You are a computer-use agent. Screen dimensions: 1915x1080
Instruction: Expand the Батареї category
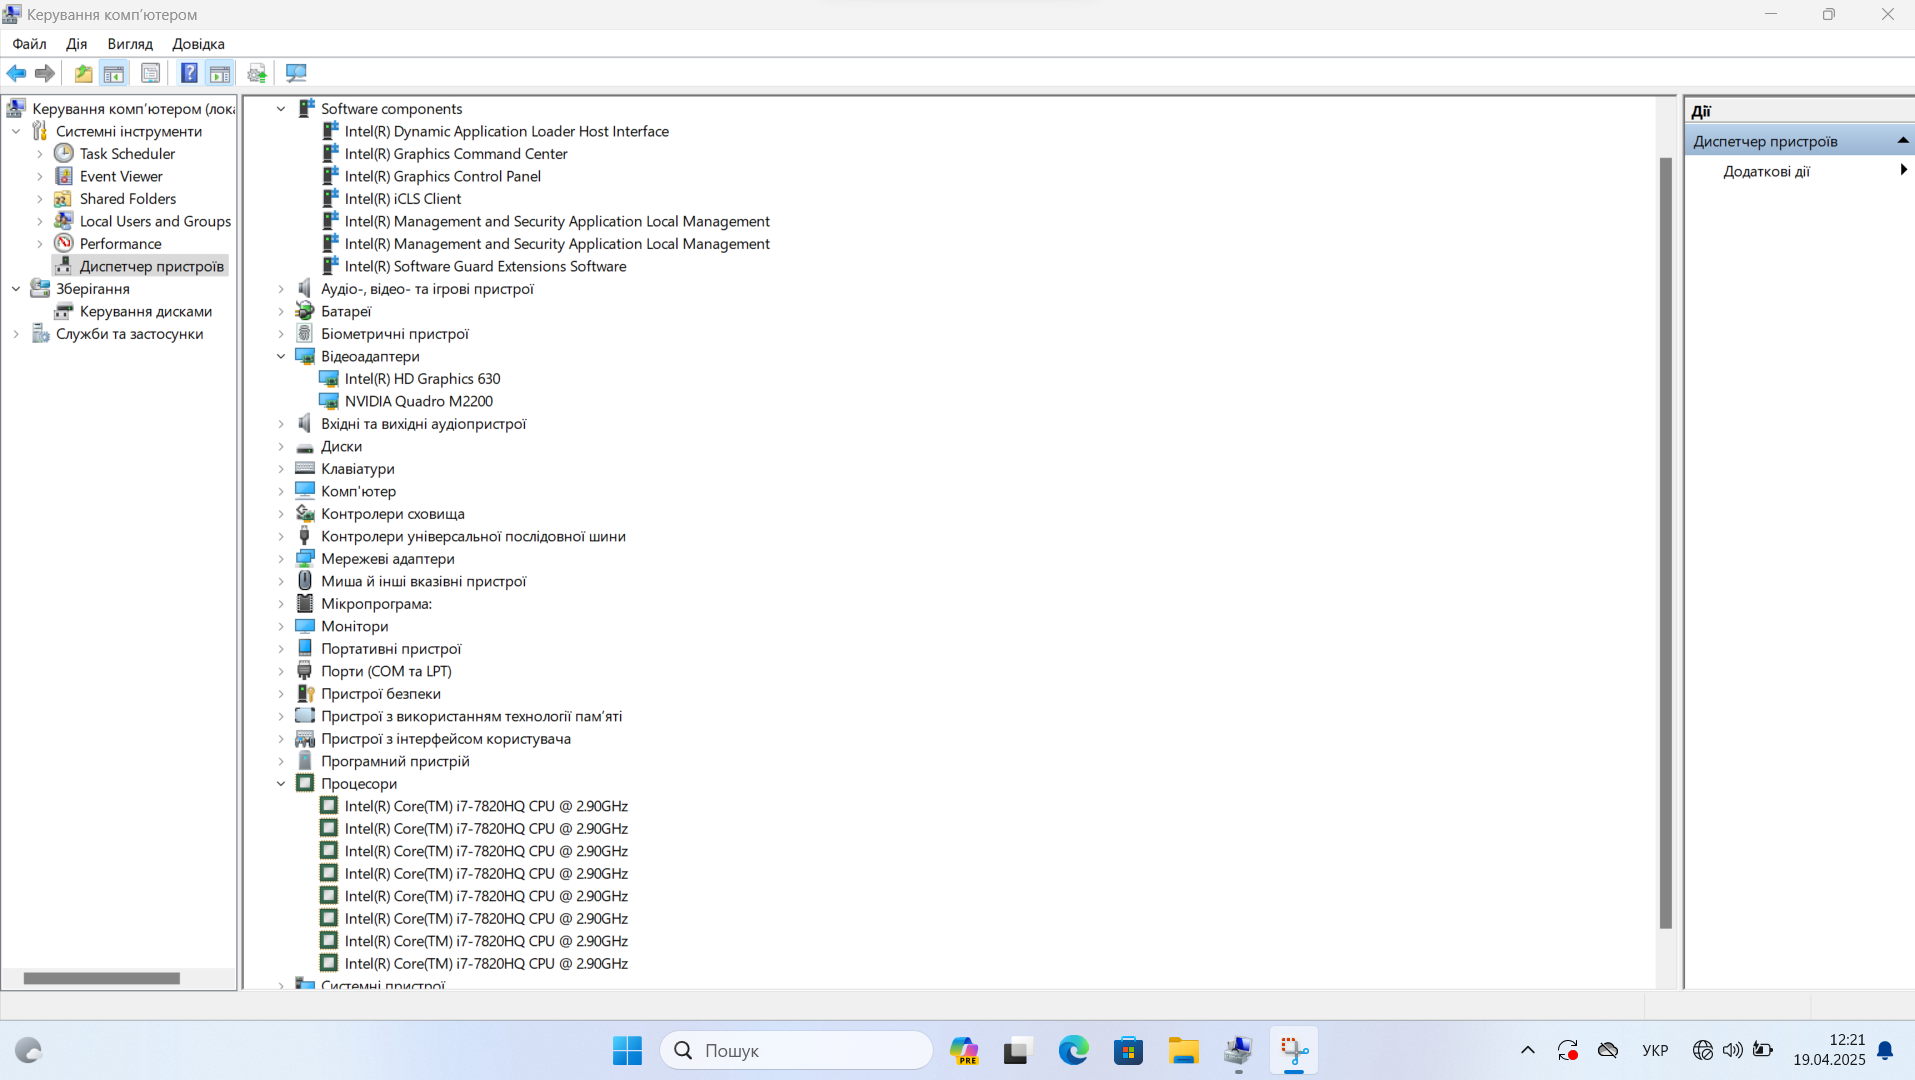pyautogui.click(x=281, y=311)
